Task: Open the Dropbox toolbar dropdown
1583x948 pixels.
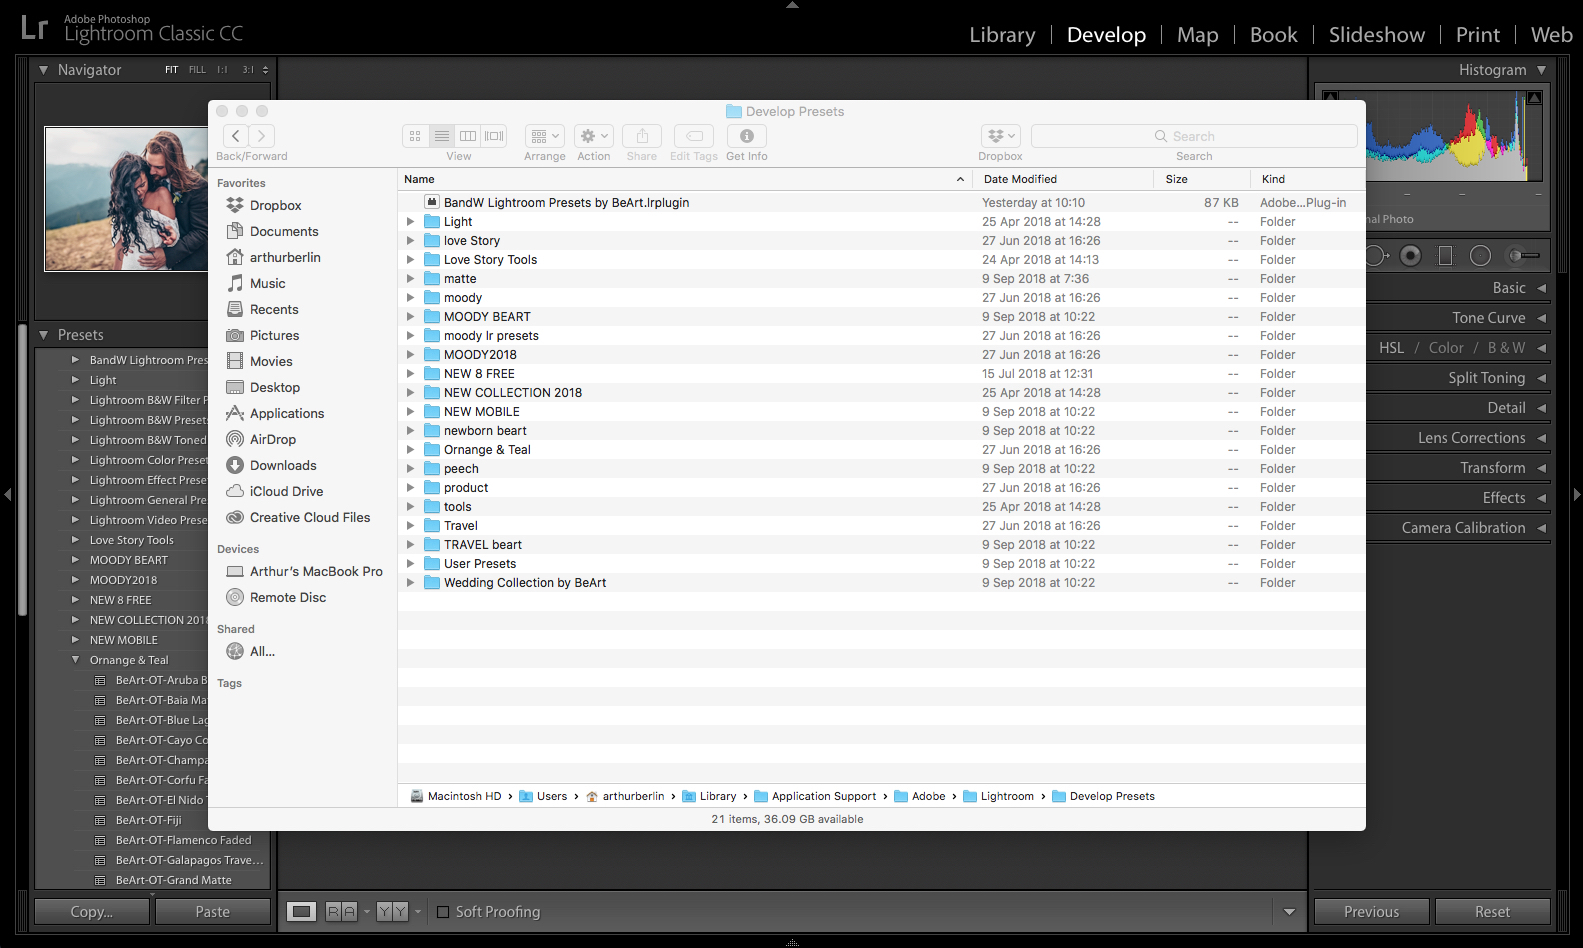Action: point(1001,136)
